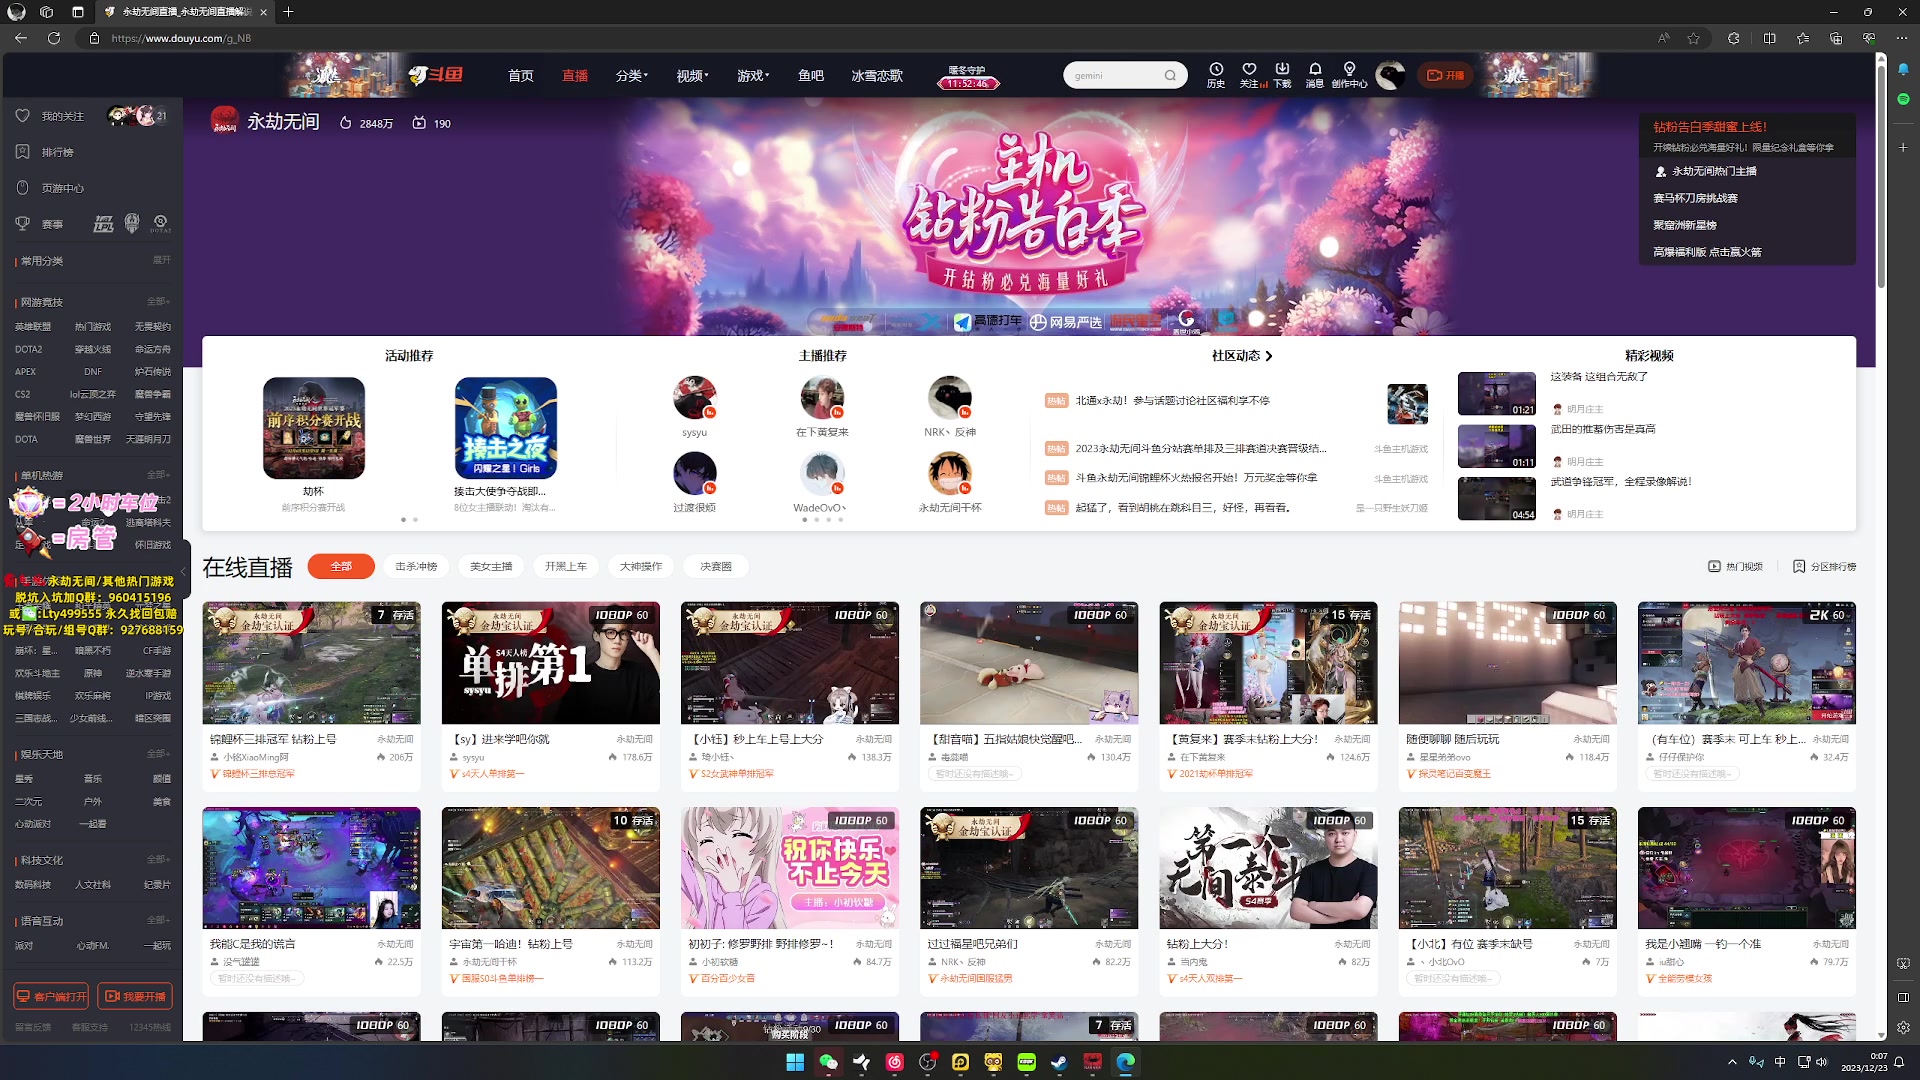Click the 客户端打开 button

point(51,996)
